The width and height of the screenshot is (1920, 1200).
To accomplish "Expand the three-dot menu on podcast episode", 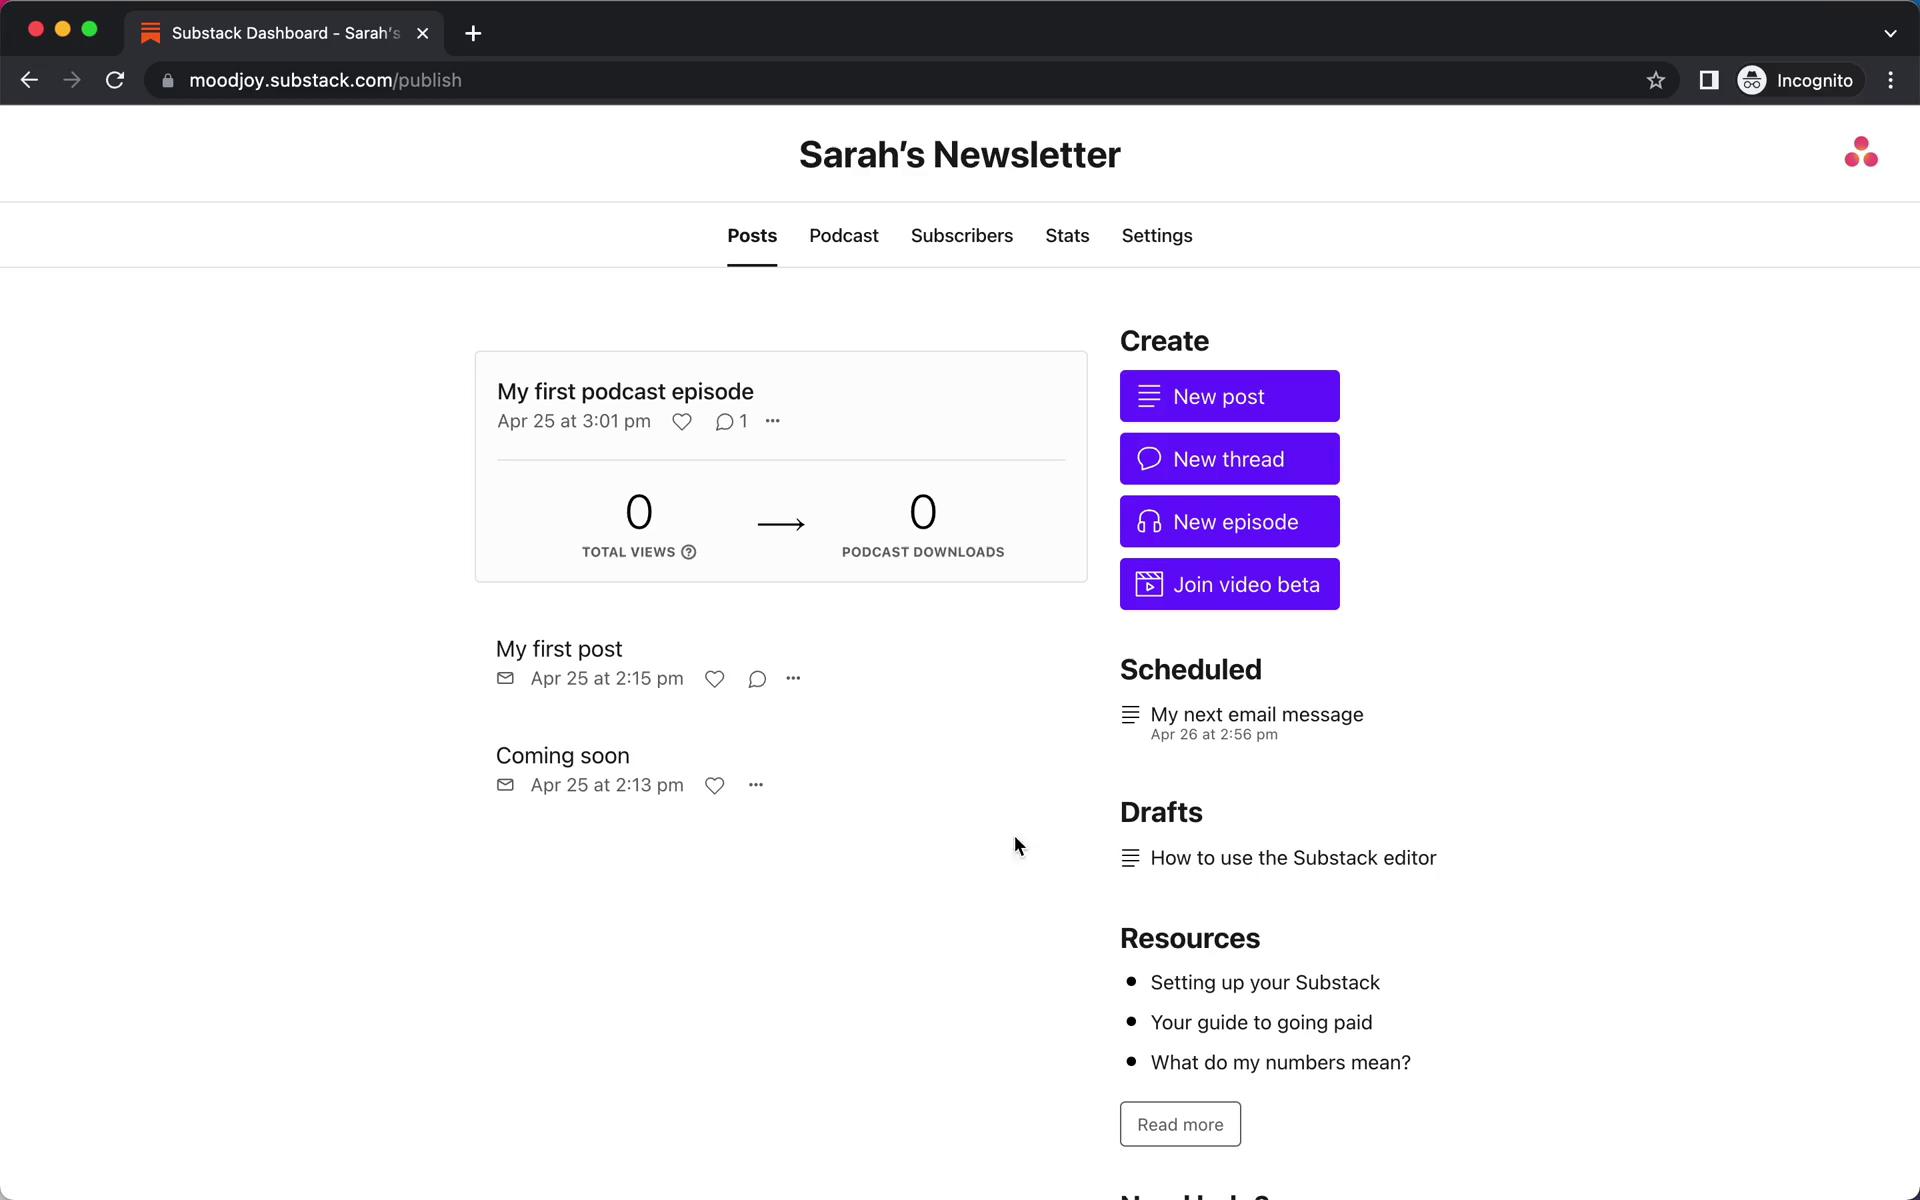I will (771, 422).
